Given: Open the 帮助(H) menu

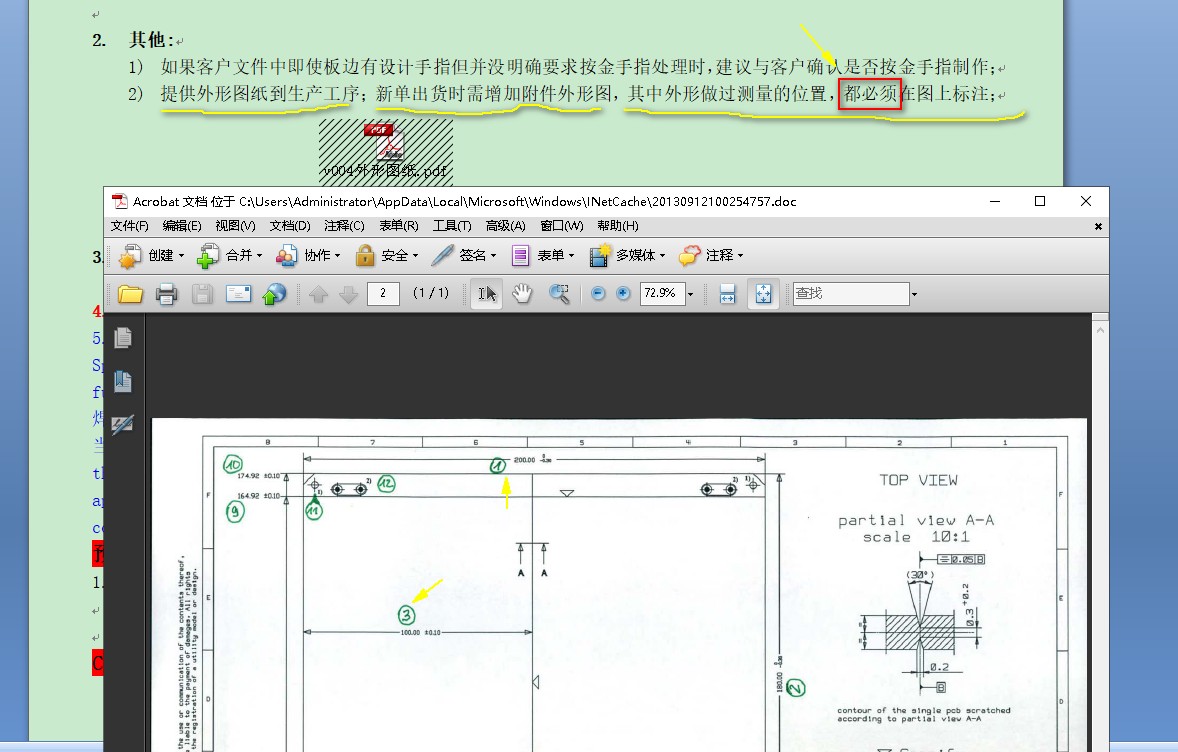Looking at the screenshot, I should click(618, 225).
